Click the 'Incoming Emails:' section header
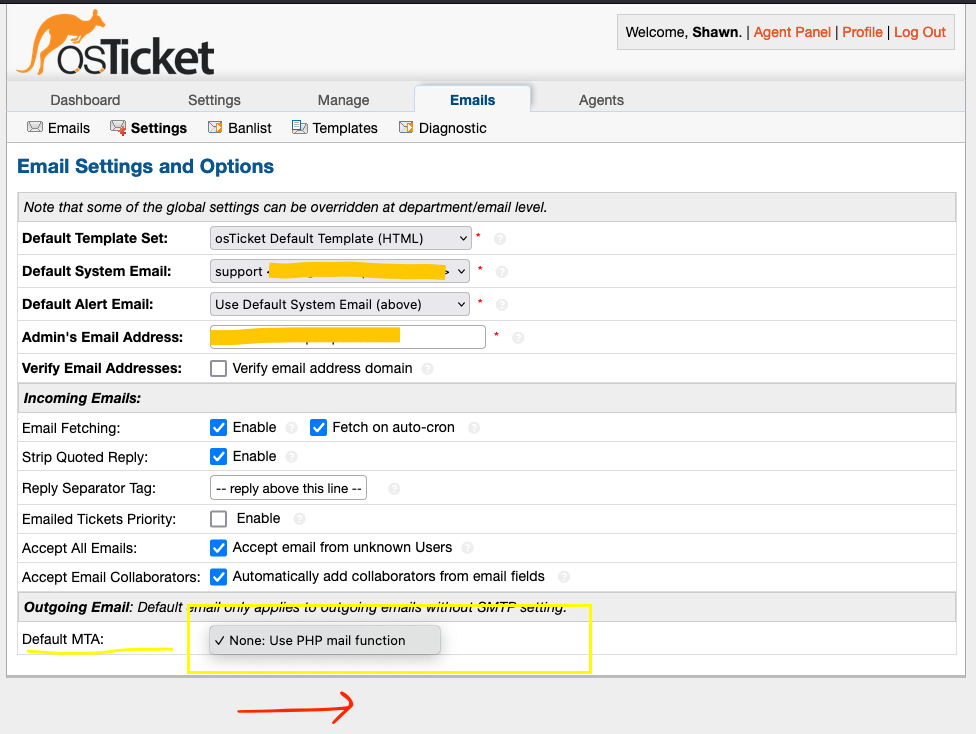976x734 pixels. pyautogui.click(x=82, y=398)
